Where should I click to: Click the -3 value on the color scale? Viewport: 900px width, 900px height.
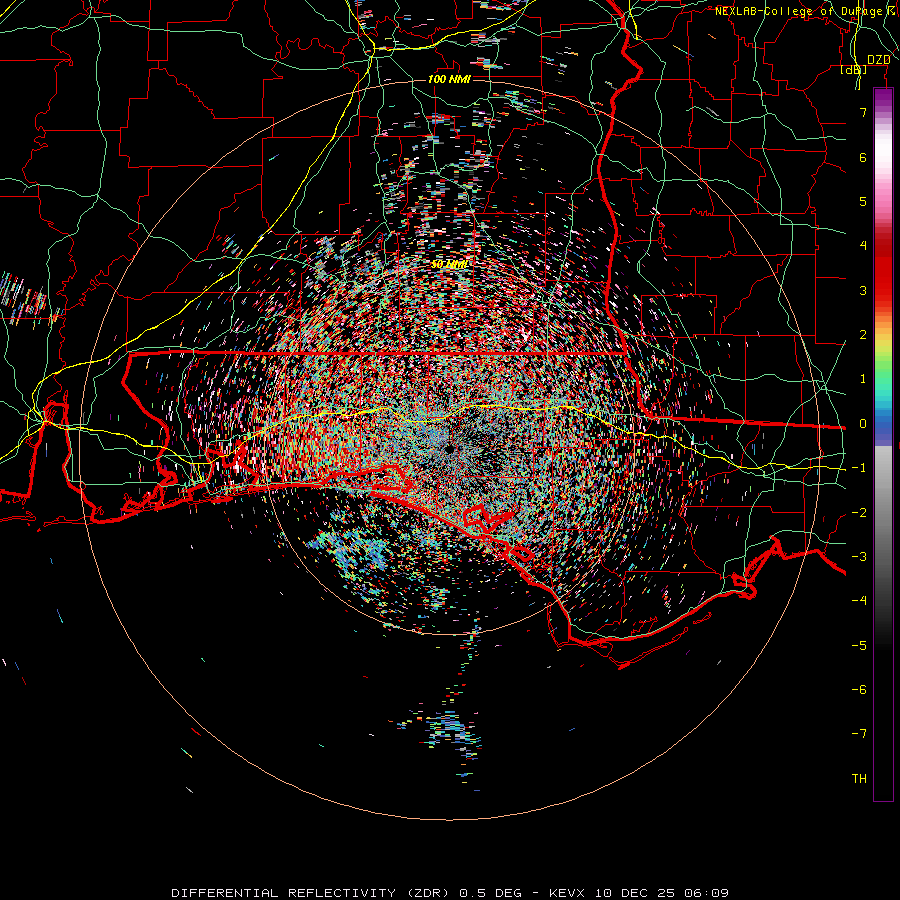point(859,557)
